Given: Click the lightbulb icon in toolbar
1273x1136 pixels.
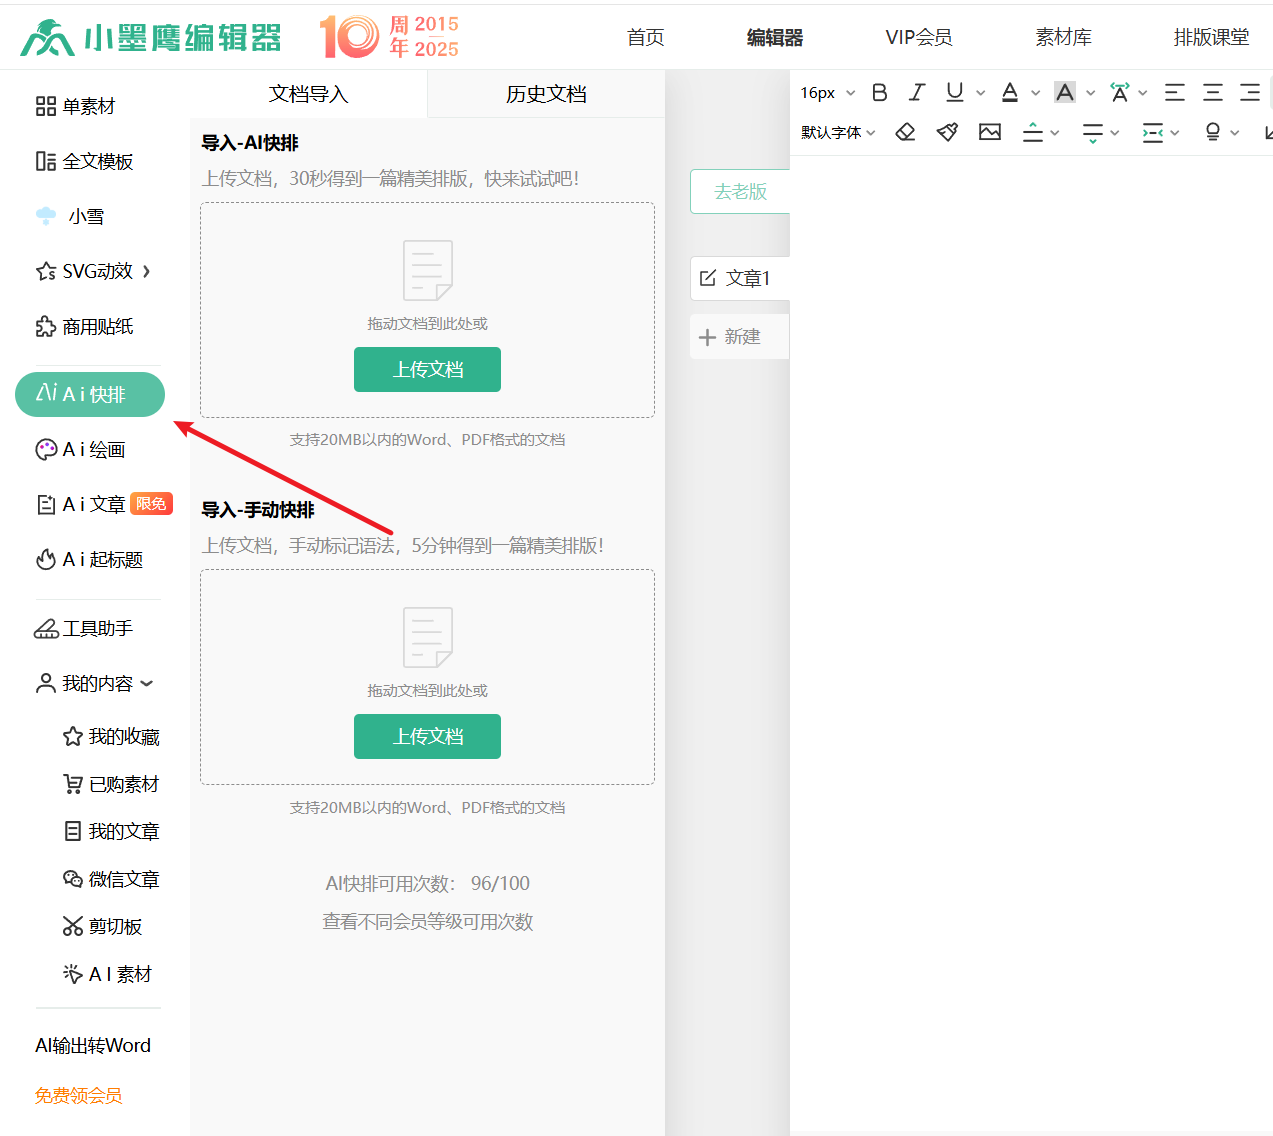Looking at the screenshot, I should pos(1213,132).
